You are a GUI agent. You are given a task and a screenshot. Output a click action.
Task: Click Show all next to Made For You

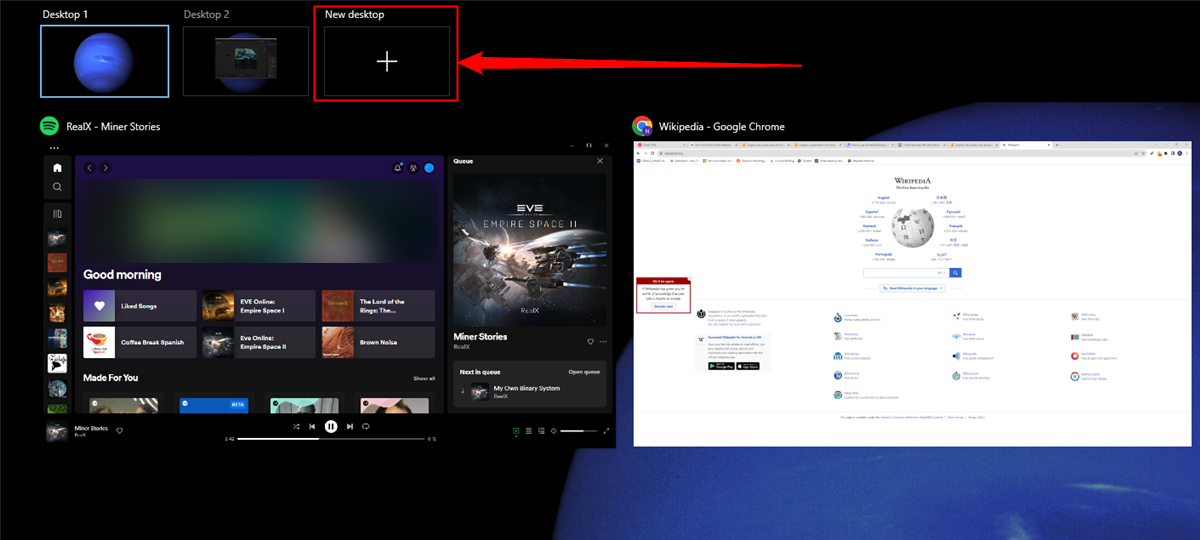[424, 379]
